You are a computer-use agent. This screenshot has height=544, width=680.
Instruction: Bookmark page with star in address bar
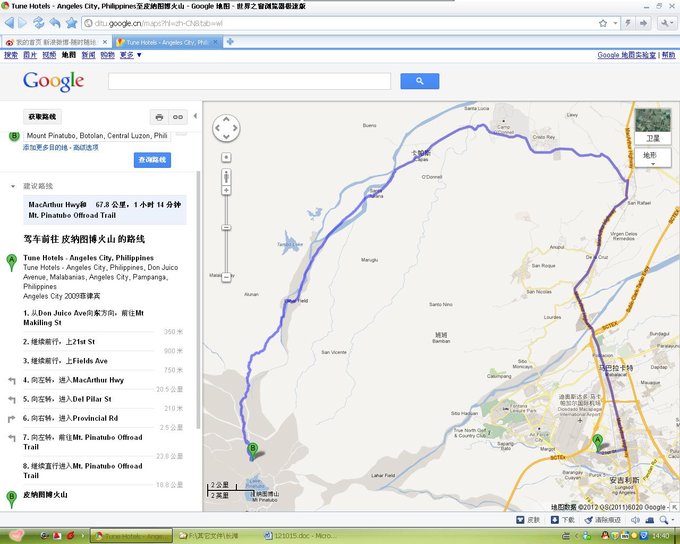(603, 23)
